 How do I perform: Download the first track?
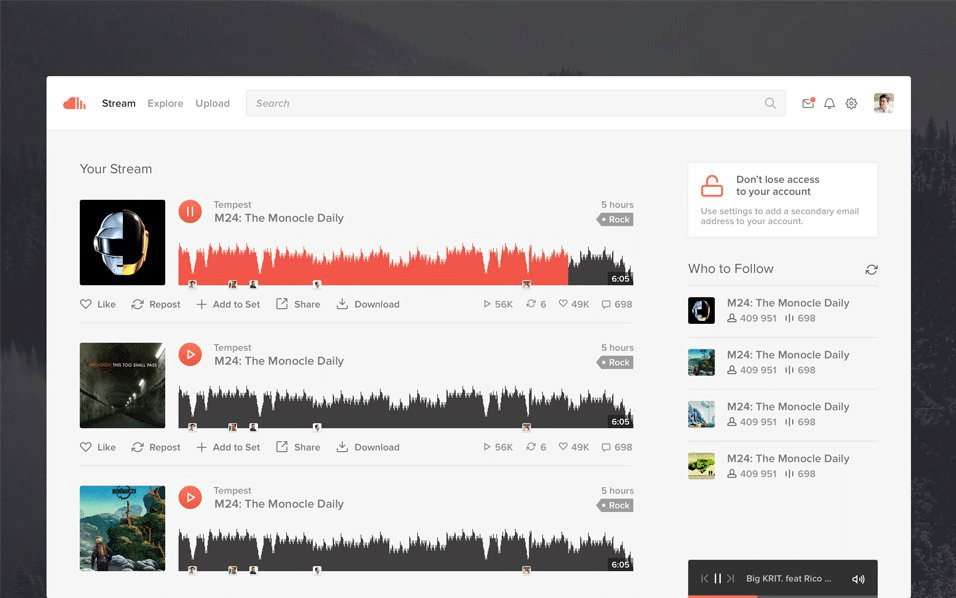pyautogui.click(x=368, y=304)
